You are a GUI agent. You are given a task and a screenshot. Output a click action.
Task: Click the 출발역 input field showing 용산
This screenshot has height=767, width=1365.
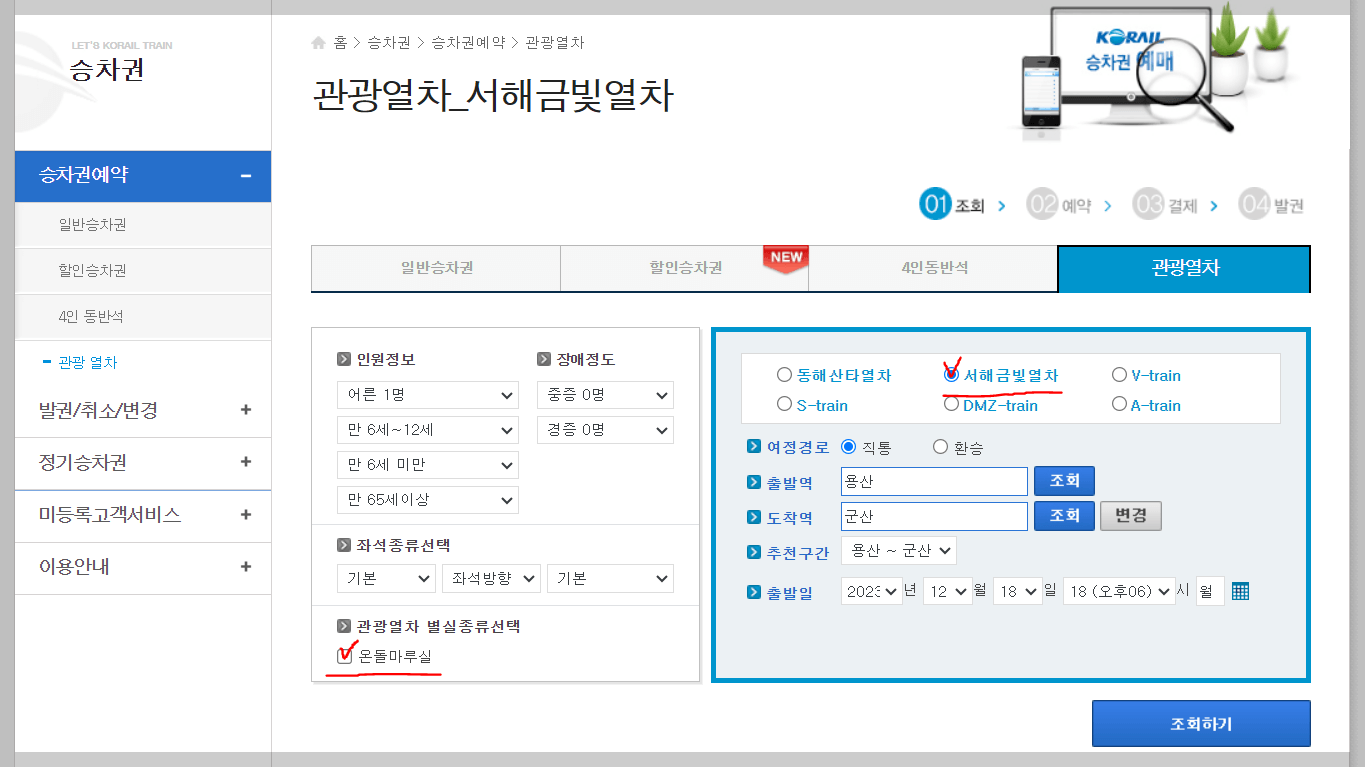(933, 481)
